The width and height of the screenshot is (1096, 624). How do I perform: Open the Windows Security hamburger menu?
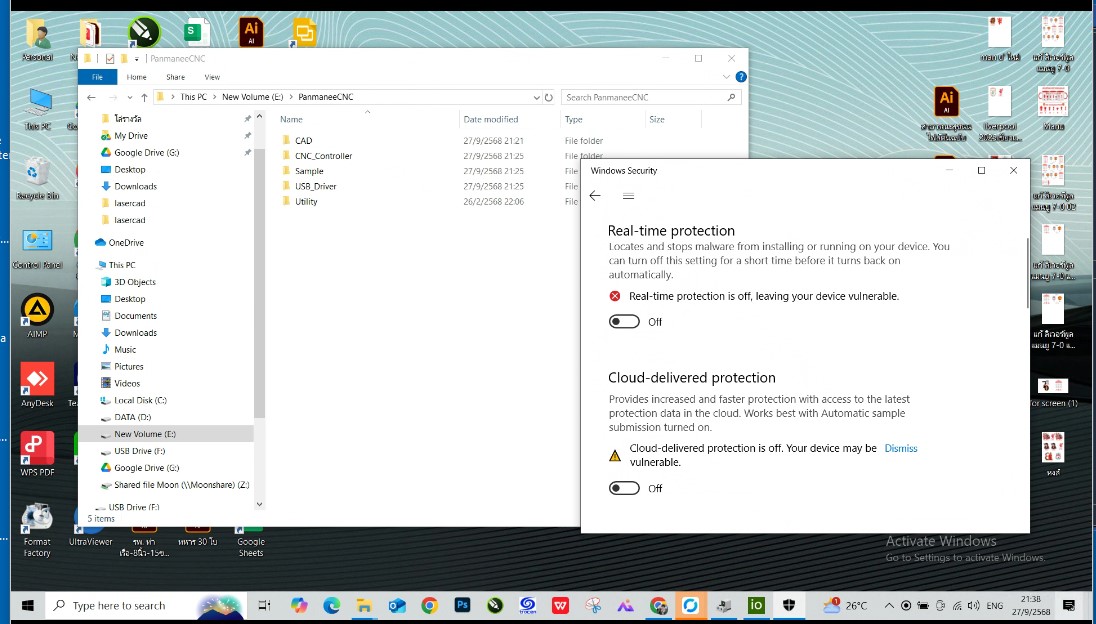tap(628, 196)
